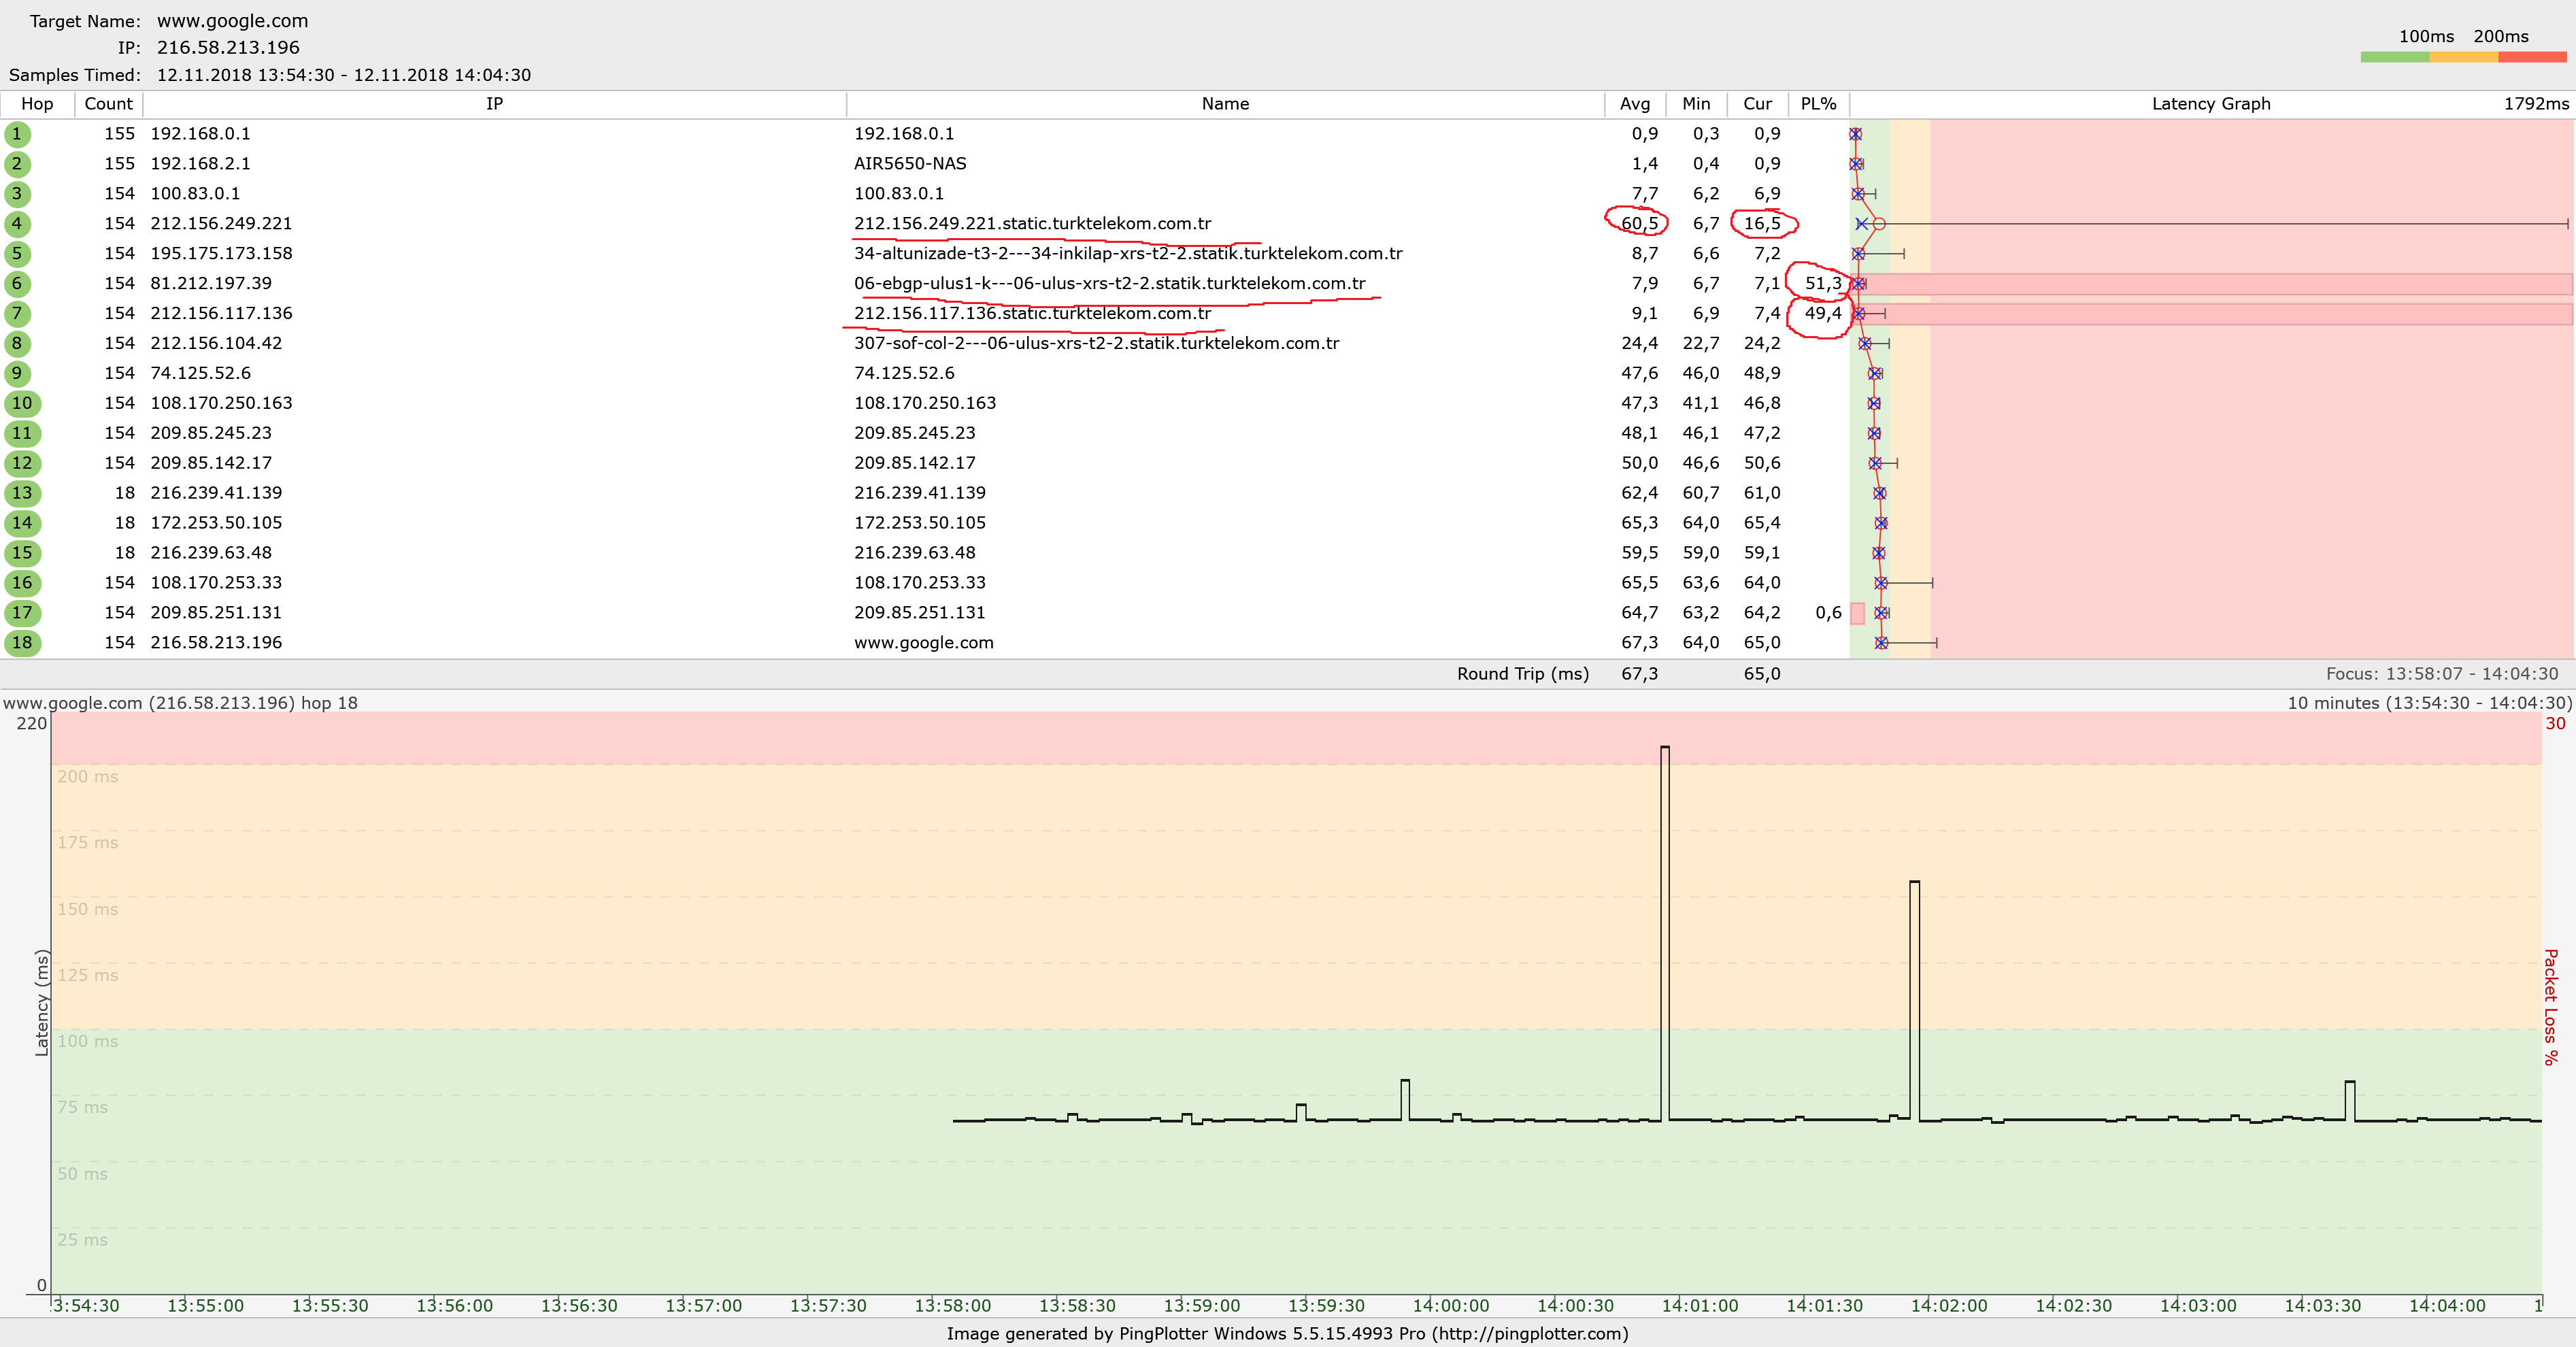2576x1347 pixels.
Task: Click the hop 4 green circle icon
Action: [17, 224]
